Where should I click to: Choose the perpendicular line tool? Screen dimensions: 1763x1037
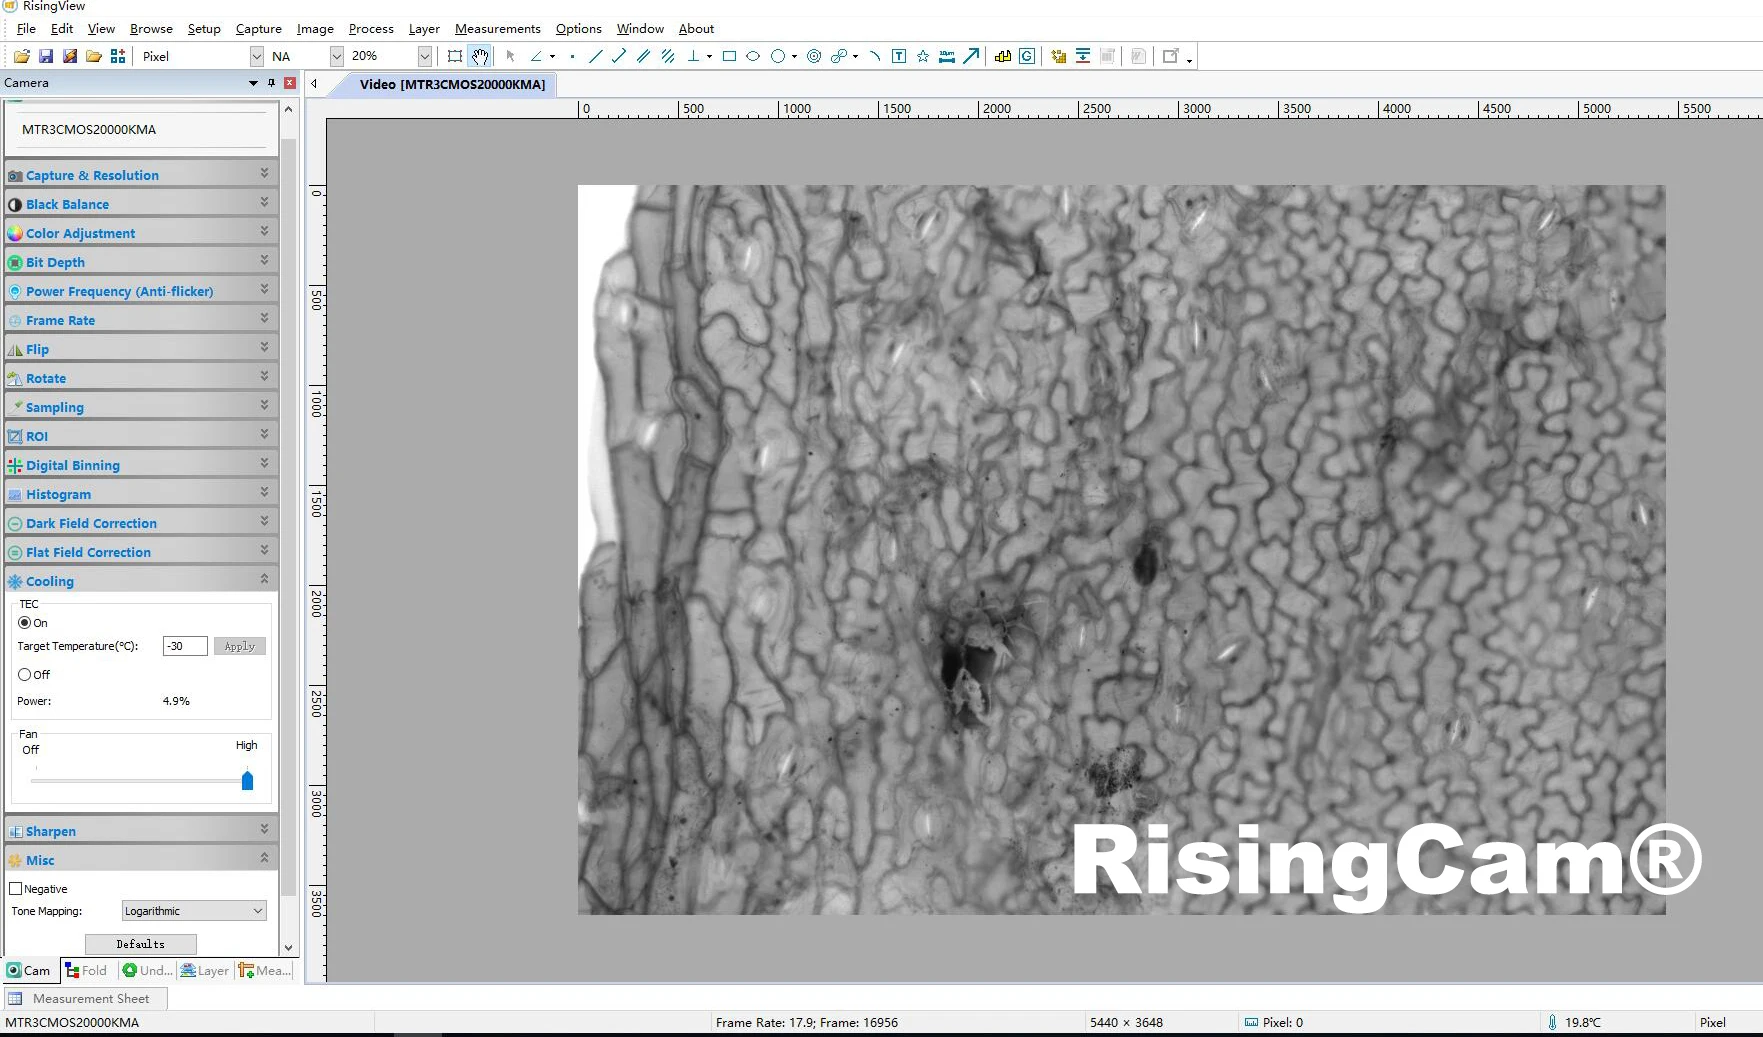pos(693,56)
